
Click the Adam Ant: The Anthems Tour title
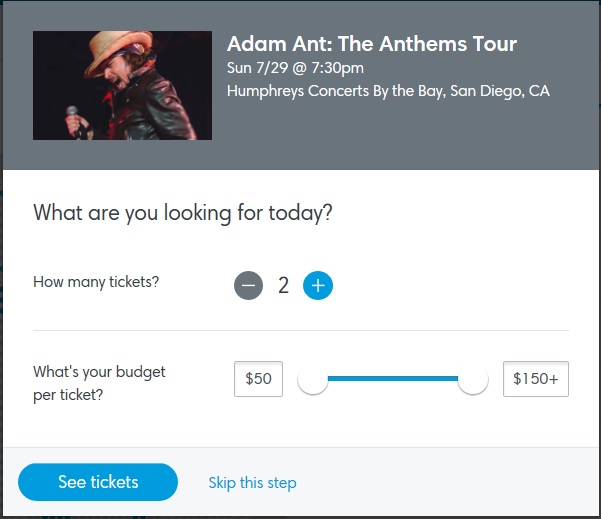pos(372,44)
